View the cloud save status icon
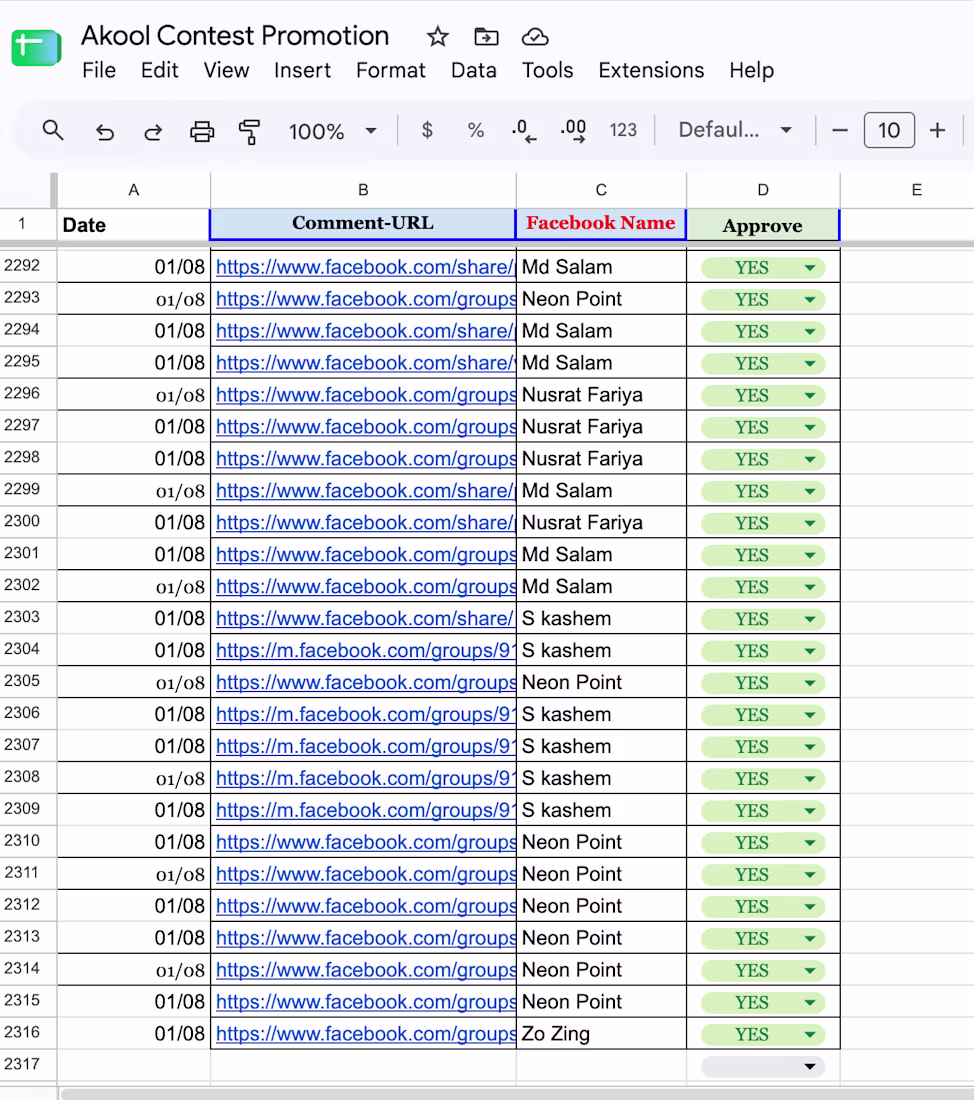Screen dimensions: 974x1100 pos(535,36)
